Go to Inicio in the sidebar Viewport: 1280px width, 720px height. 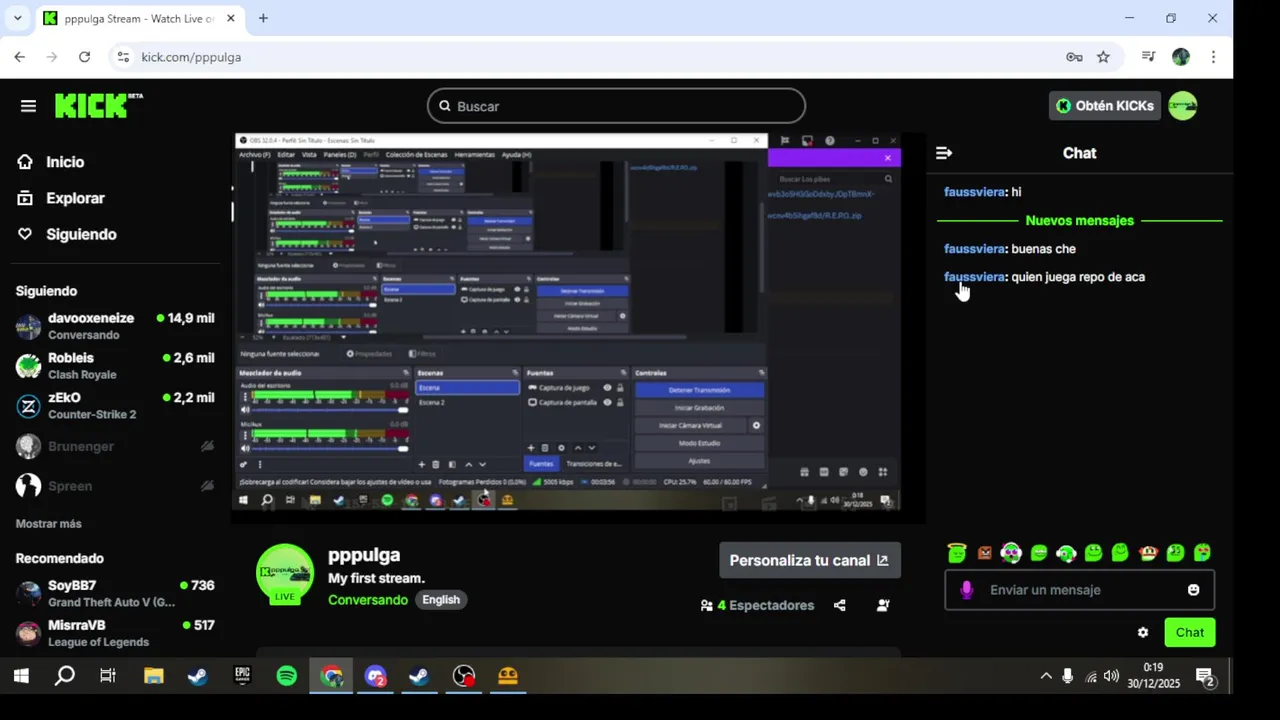[x=51, y=162]
